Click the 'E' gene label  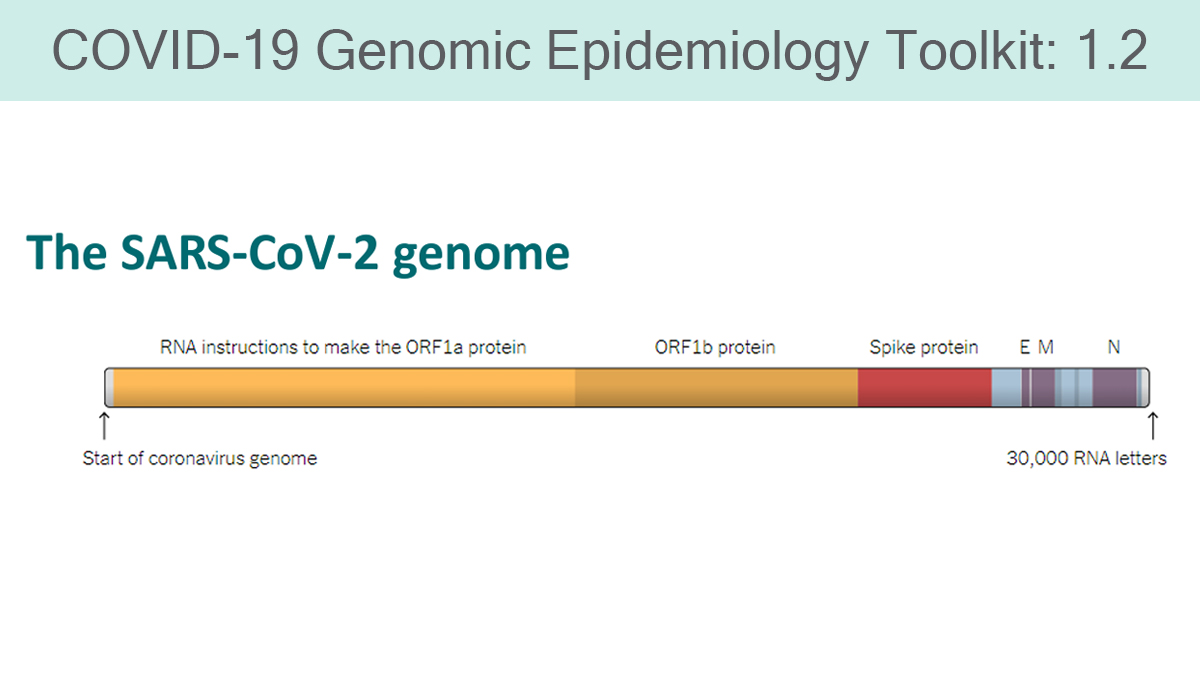(1025, 347)
